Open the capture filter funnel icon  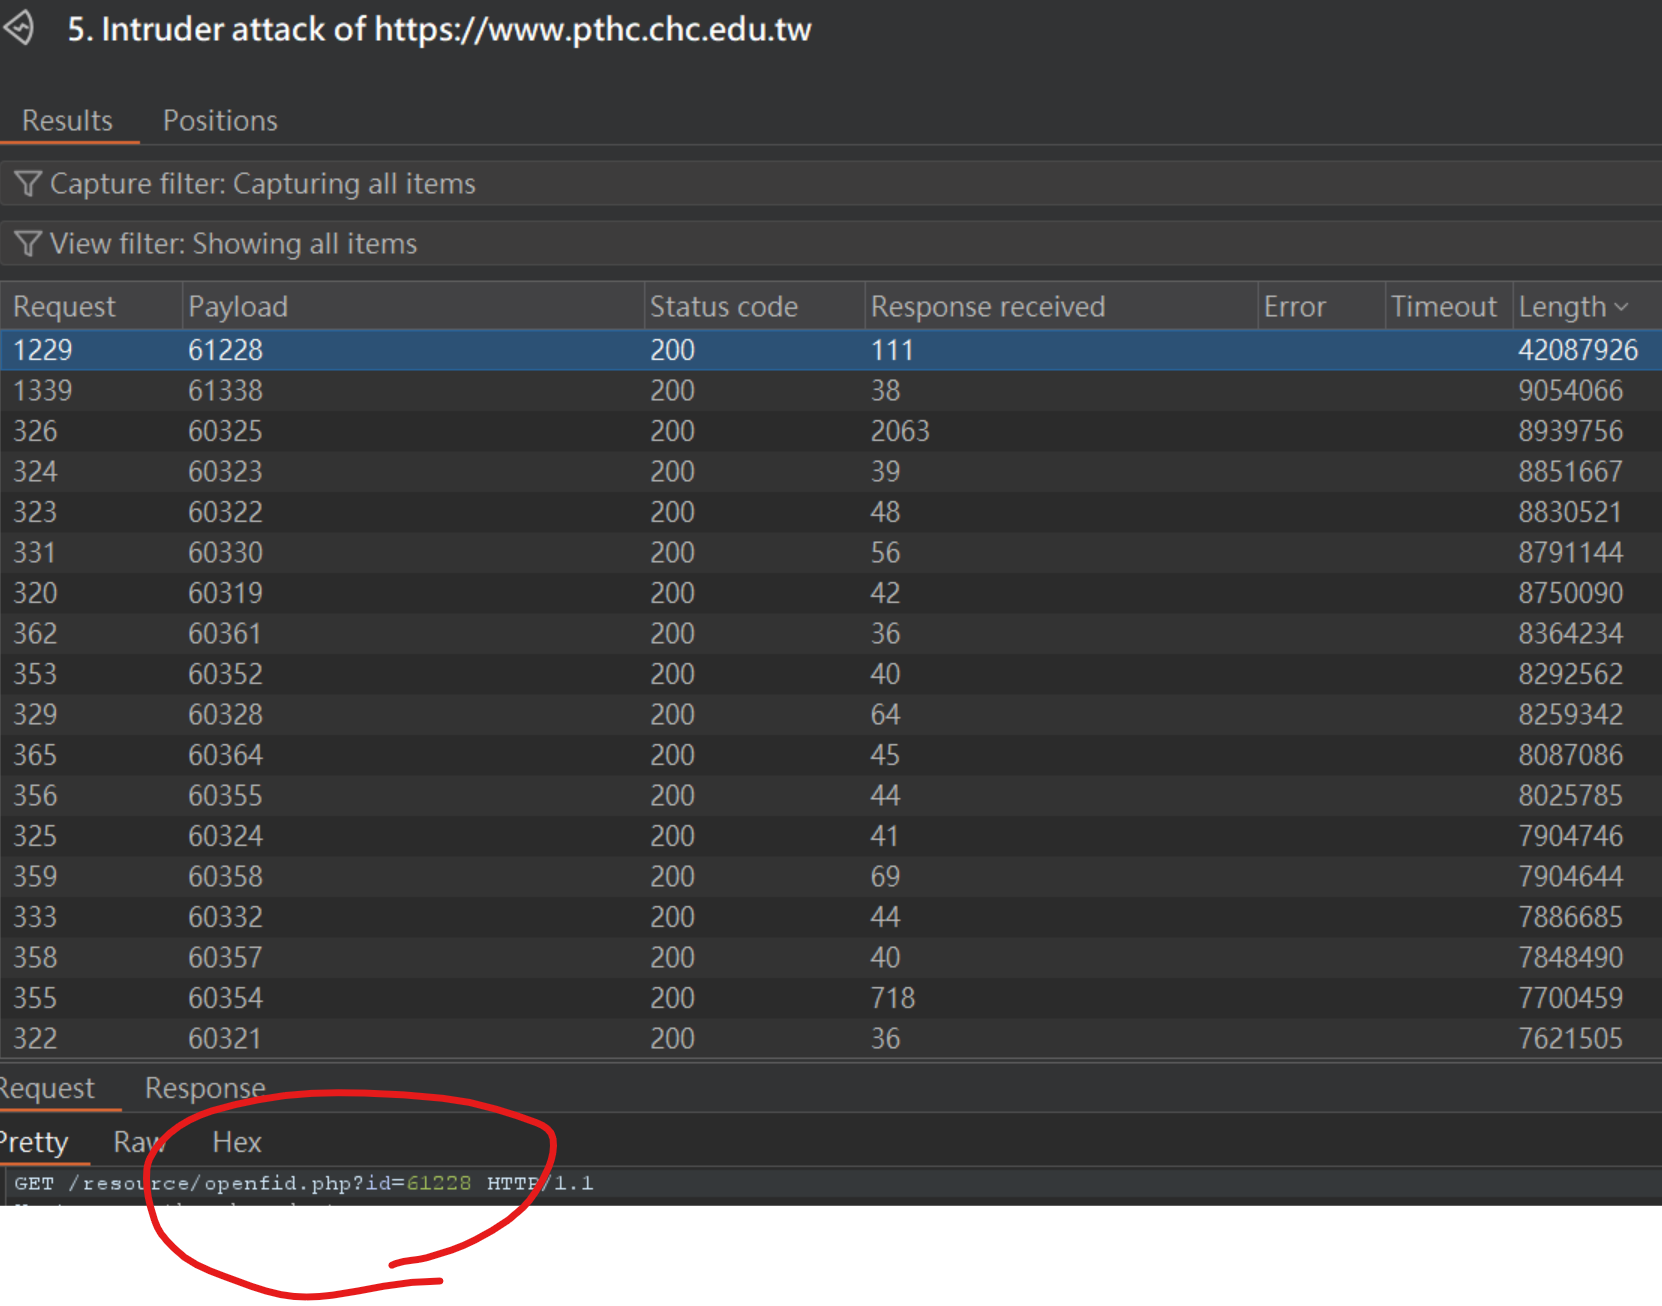28,184
